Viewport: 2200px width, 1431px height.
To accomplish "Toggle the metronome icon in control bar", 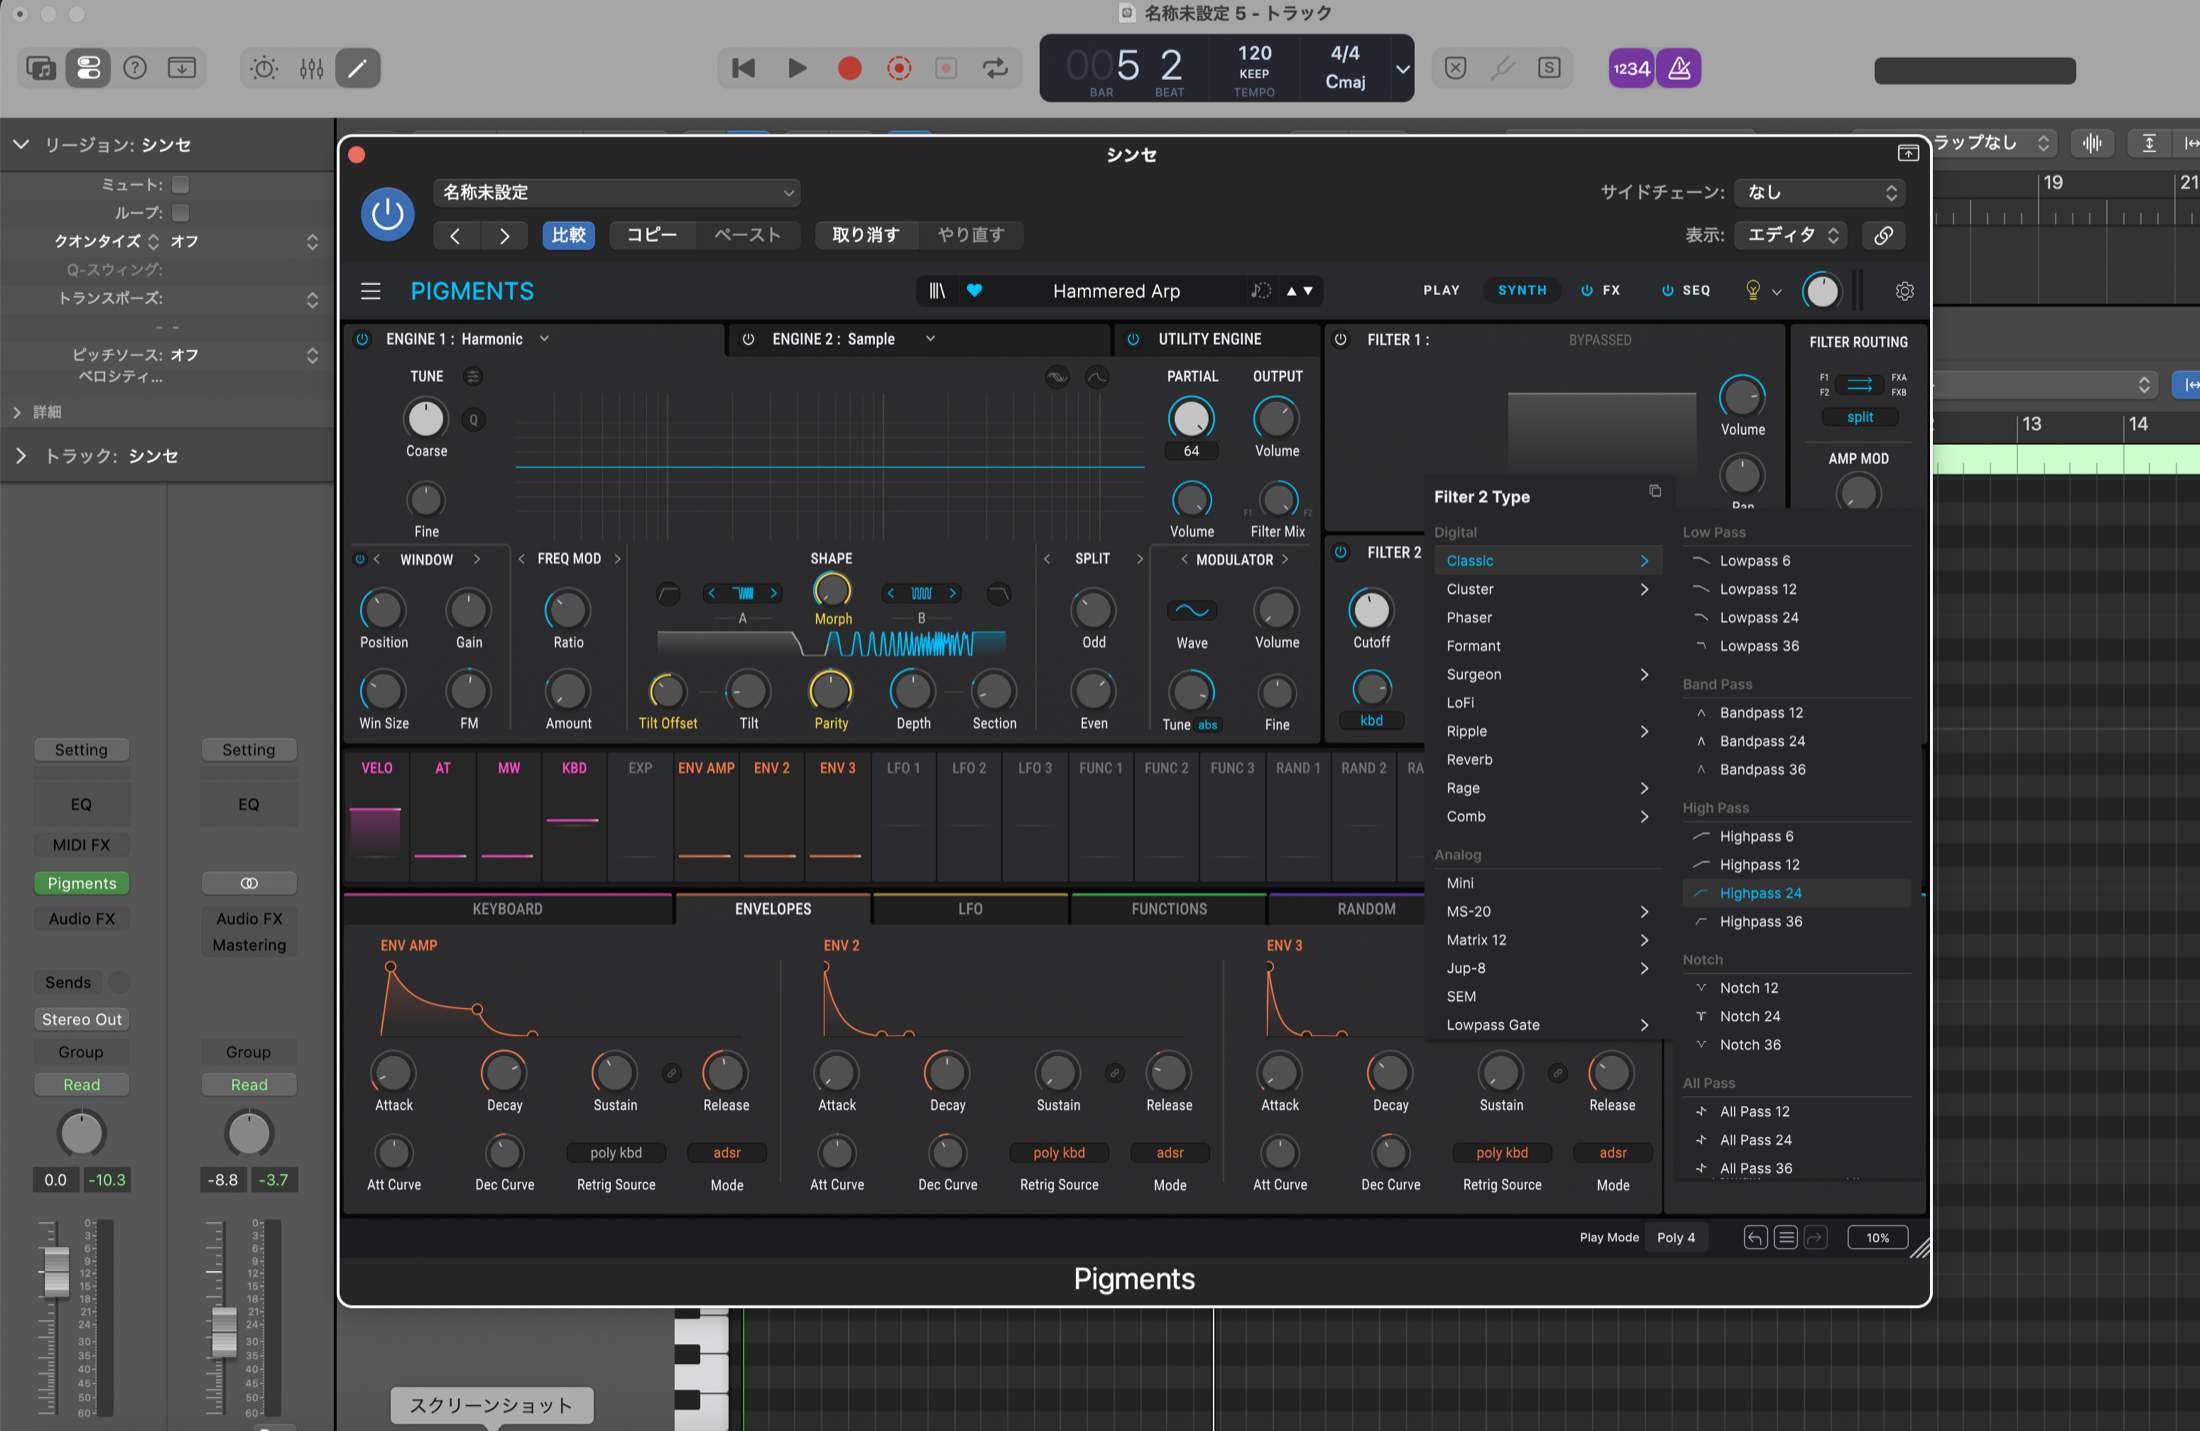I will [x=1679, y=68].
